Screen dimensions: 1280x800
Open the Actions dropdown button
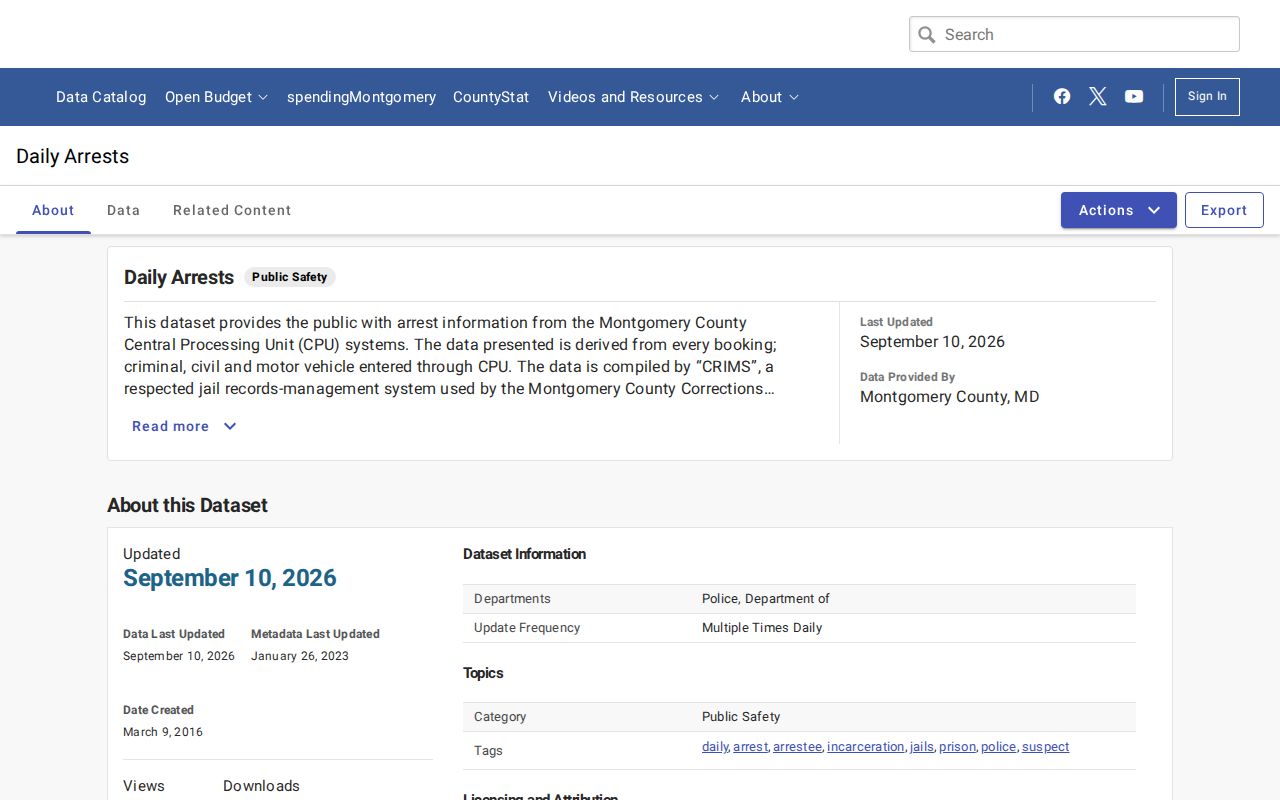coord(1119,210)
